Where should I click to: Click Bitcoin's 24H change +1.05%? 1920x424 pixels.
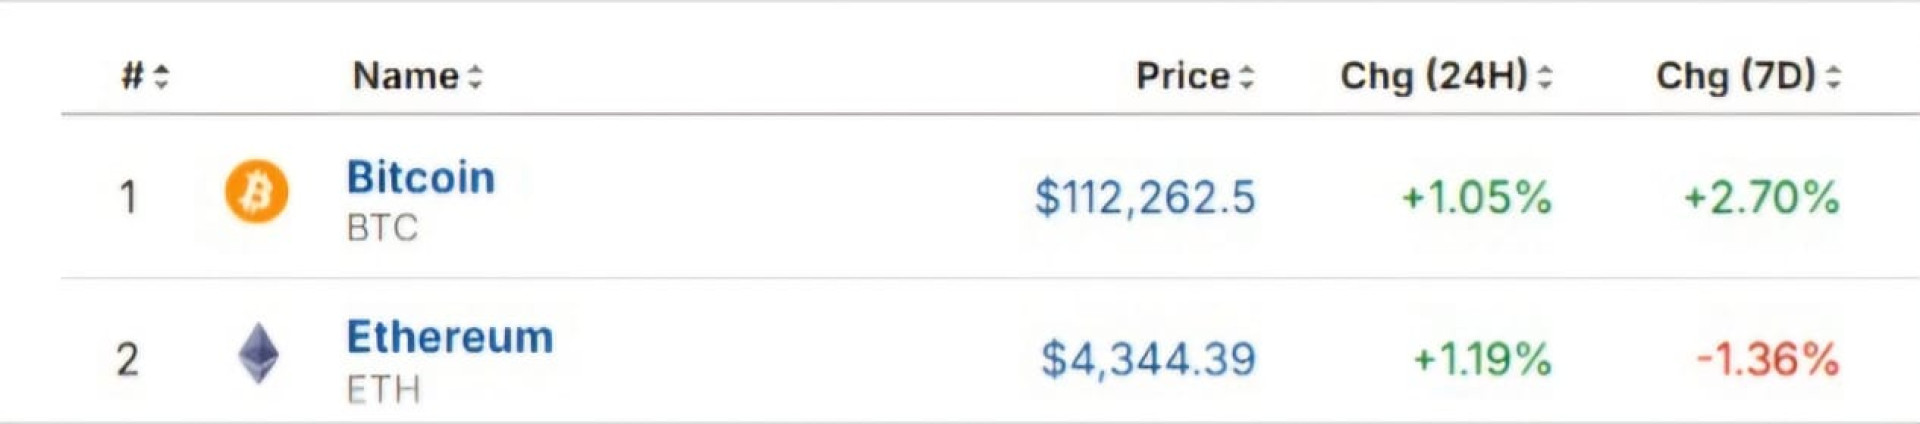(1476, 197)
